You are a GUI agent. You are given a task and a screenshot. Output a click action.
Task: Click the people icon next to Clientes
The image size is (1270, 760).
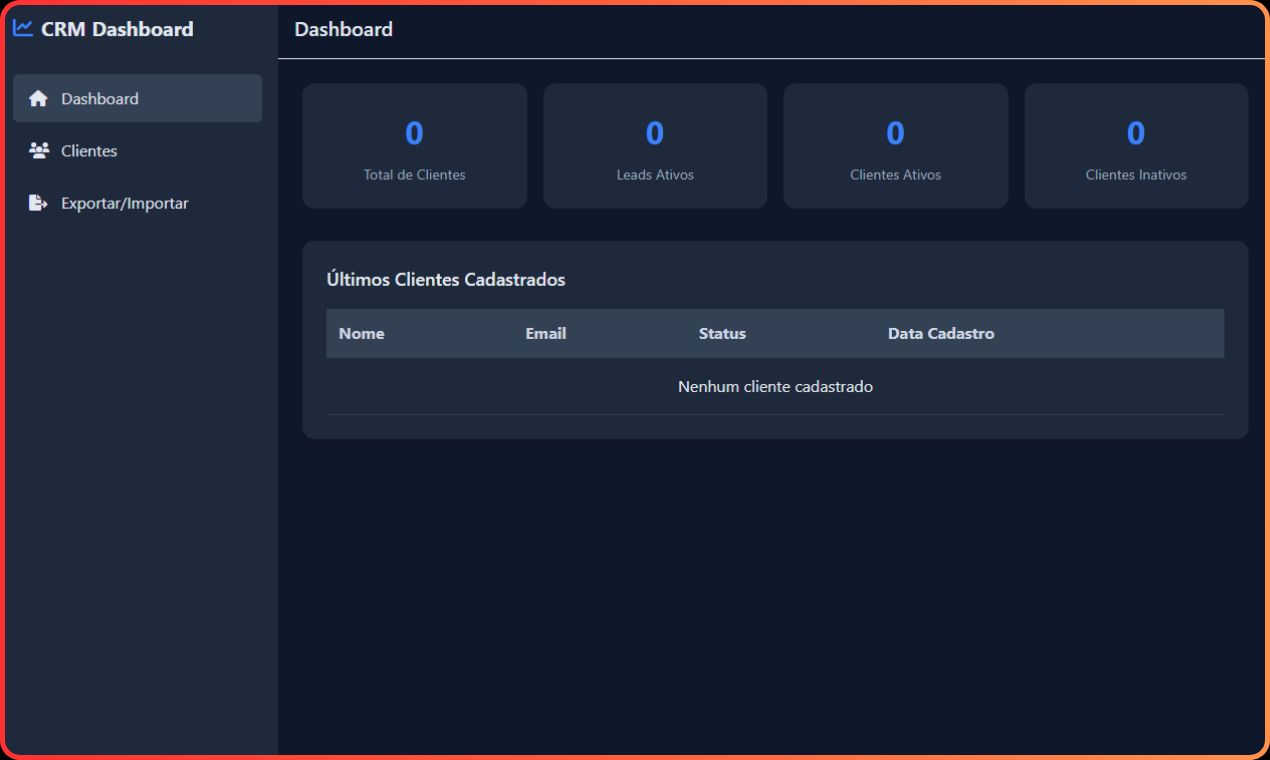(38, 150)
